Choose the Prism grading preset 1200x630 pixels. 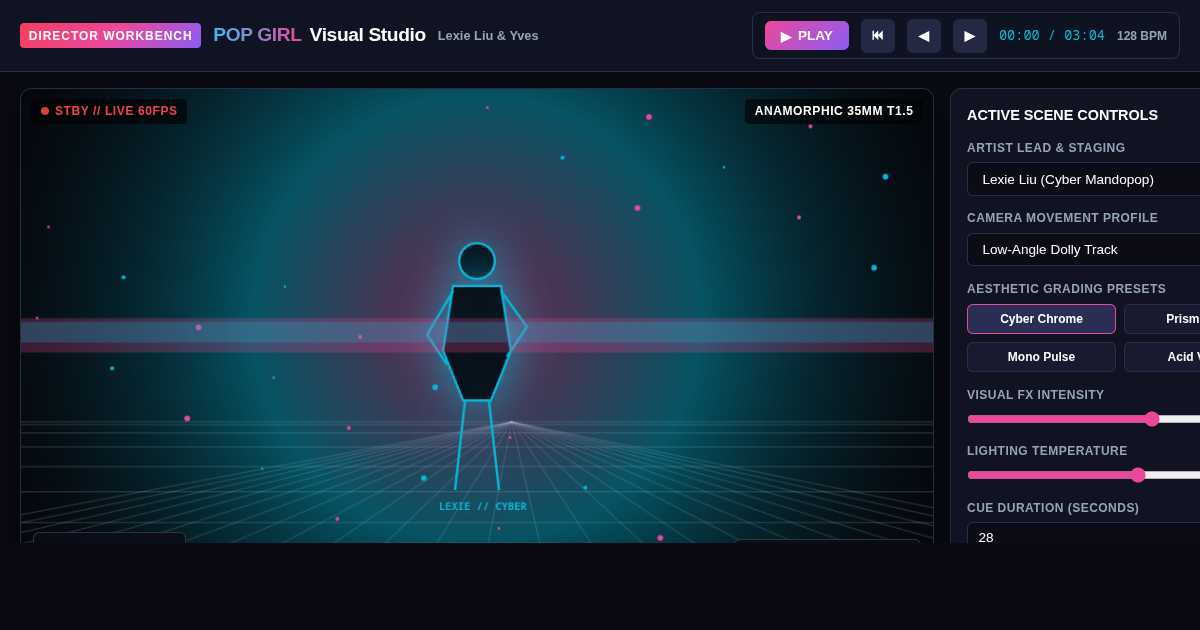[1163, 319]
